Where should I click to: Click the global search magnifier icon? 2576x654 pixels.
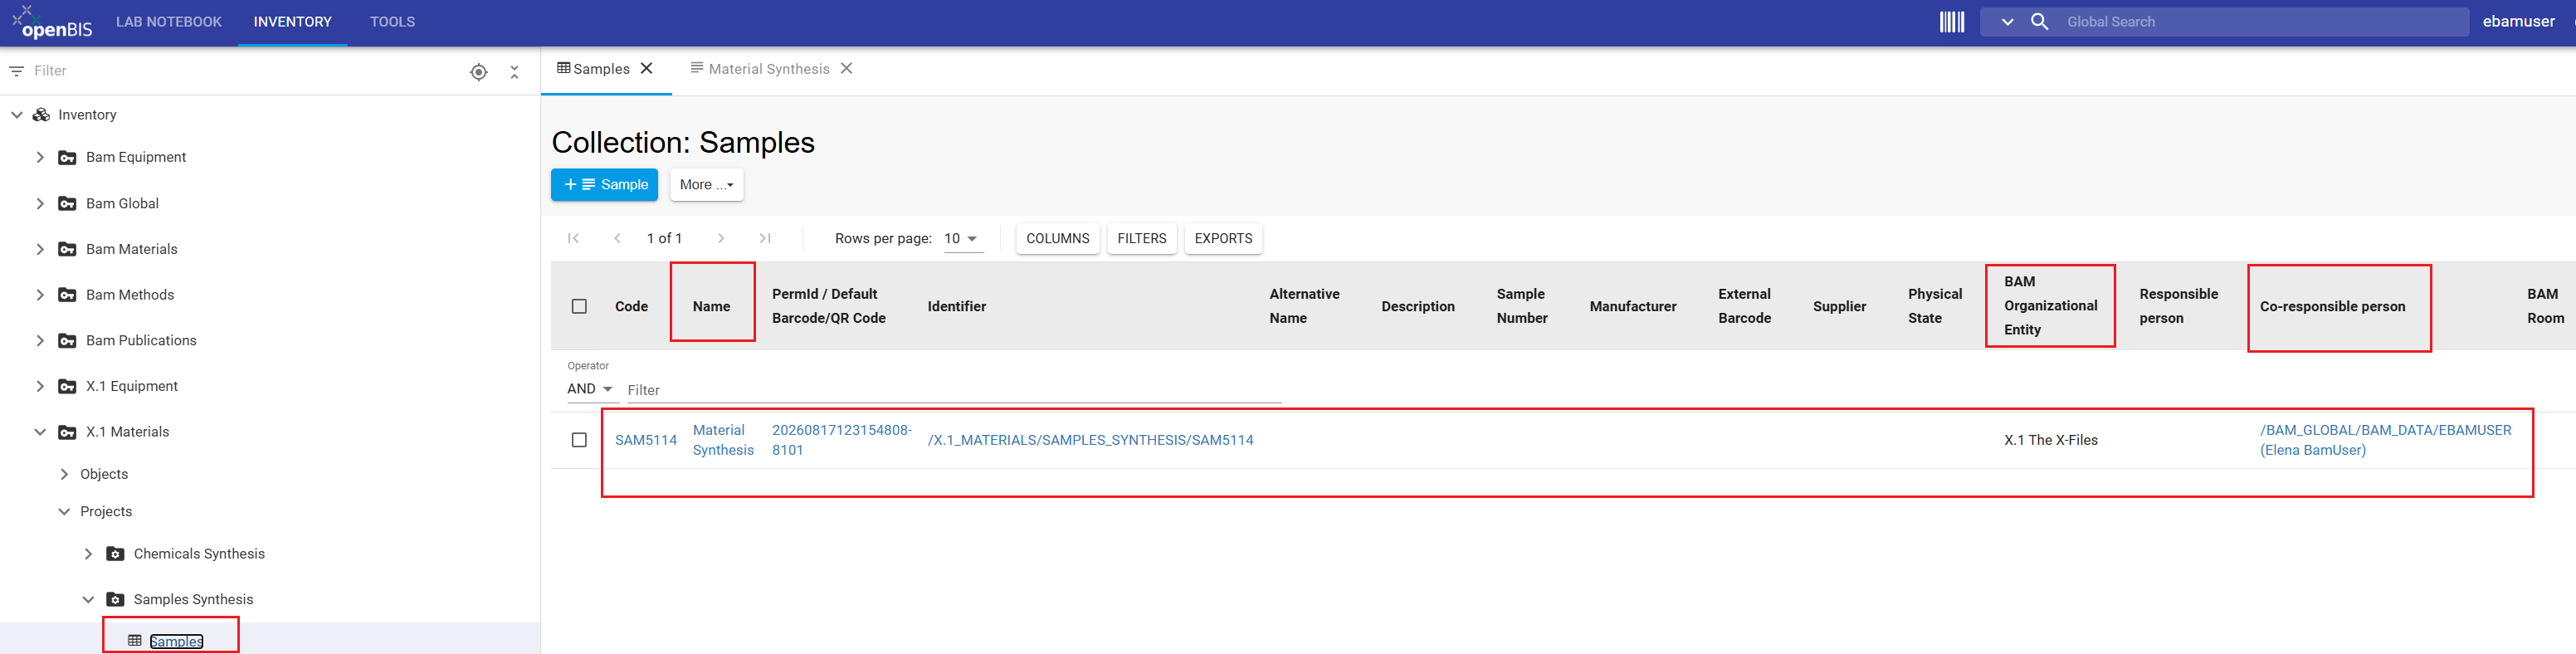click(x=2039, y=22)
